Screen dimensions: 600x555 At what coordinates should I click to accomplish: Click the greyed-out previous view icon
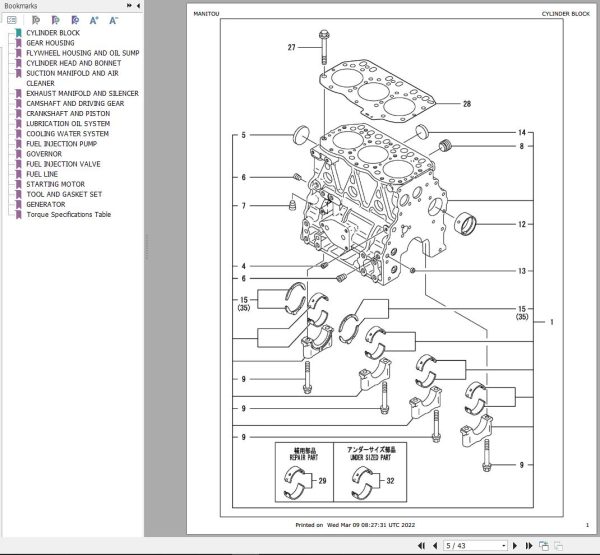click(x=558, y=546)
